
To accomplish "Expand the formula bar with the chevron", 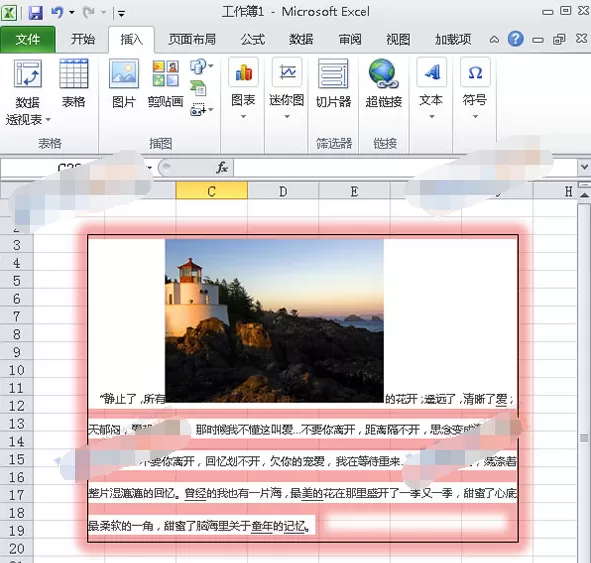I will (x=584, y=167).
